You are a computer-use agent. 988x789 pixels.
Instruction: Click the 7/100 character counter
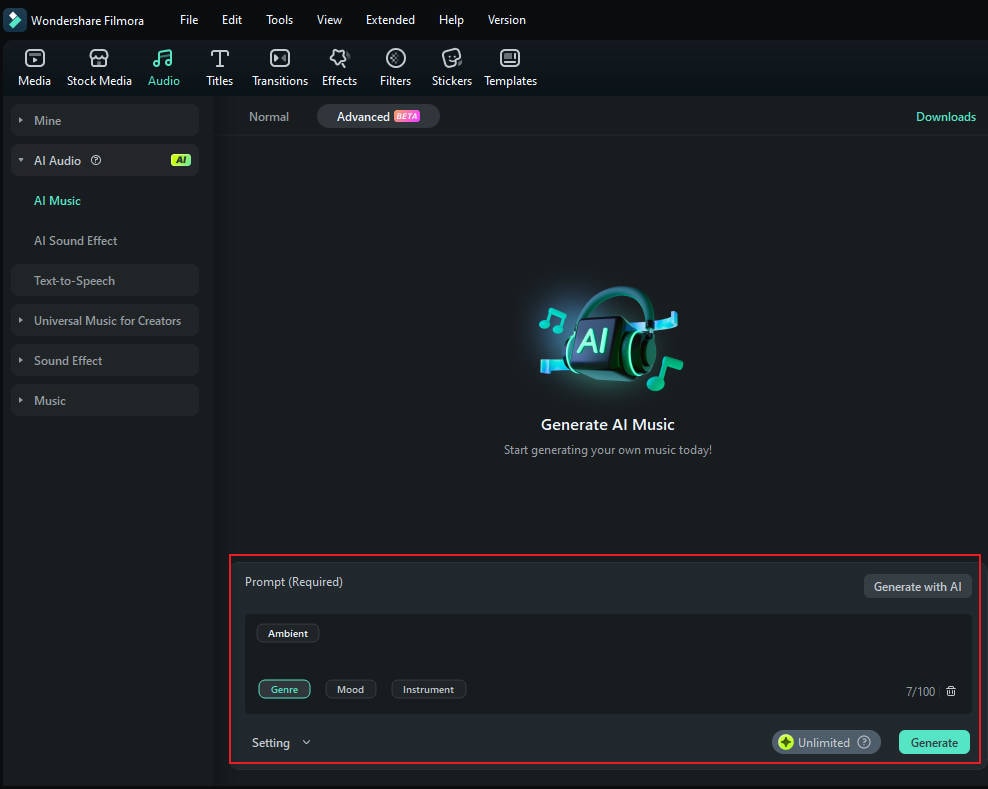coord(920,691)
